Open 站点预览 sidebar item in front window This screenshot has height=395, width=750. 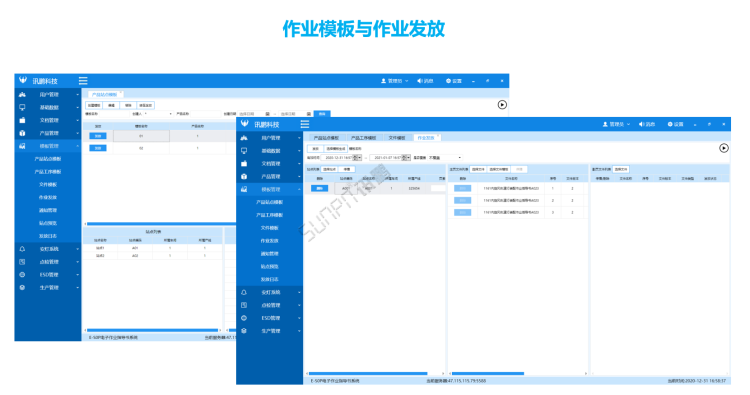(x=269, y=267)
